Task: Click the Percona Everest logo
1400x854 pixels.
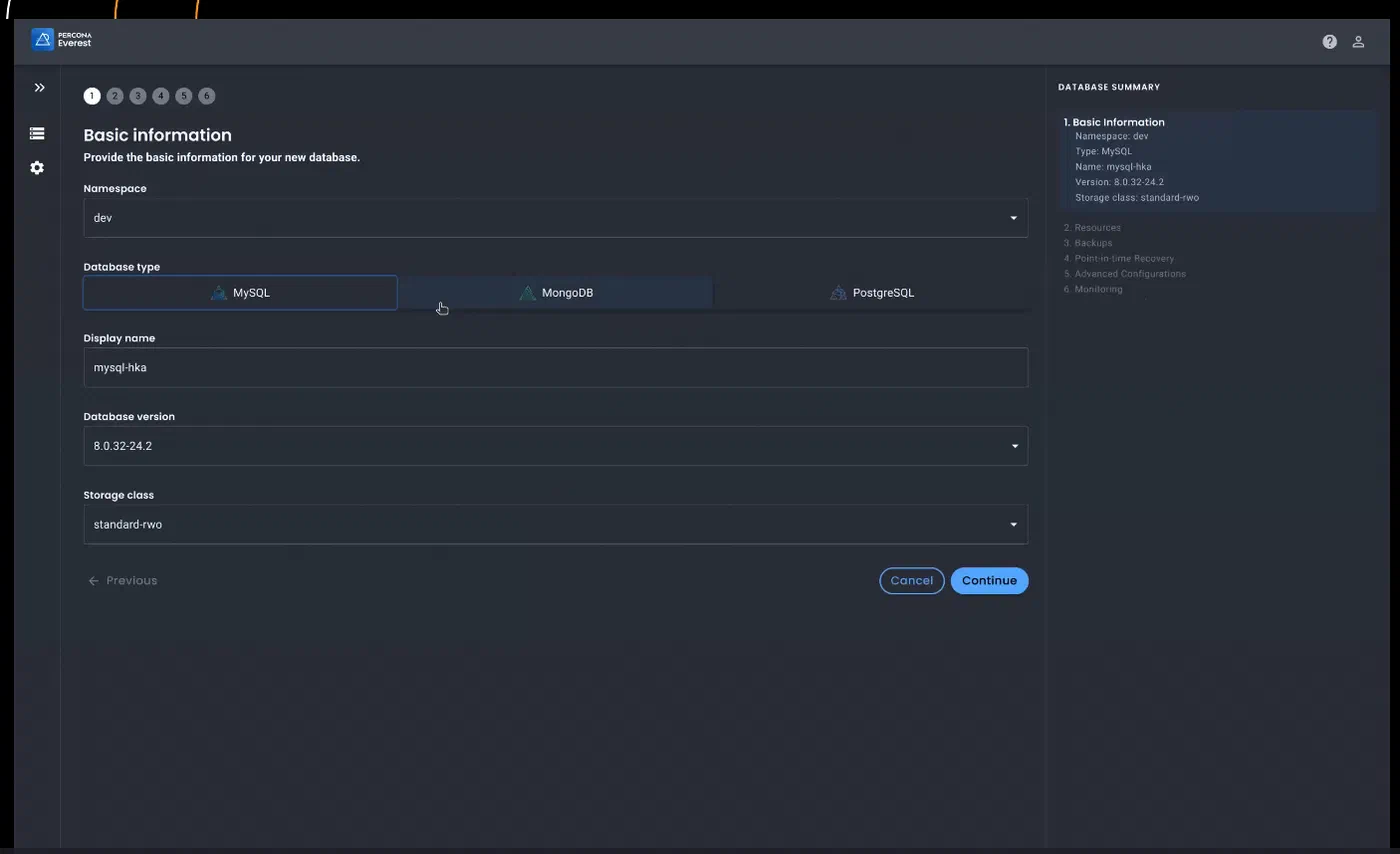Action: pos(61,40)
